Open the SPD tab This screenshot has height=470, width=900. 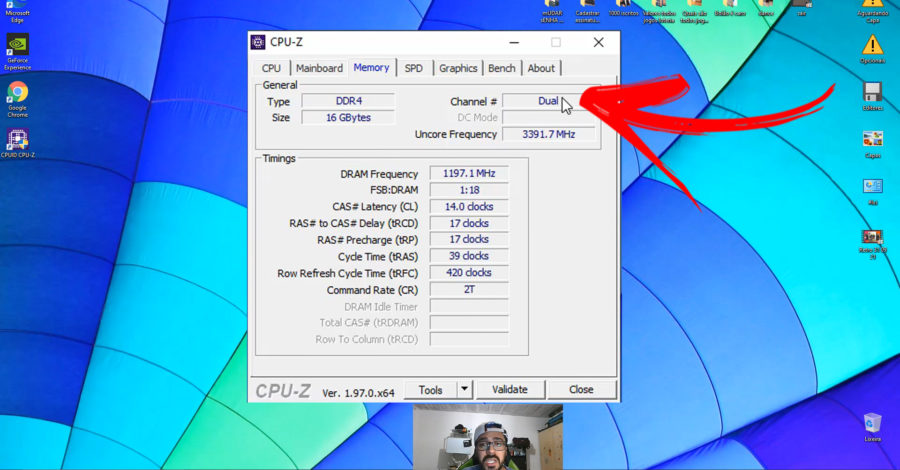click(413, 68)
